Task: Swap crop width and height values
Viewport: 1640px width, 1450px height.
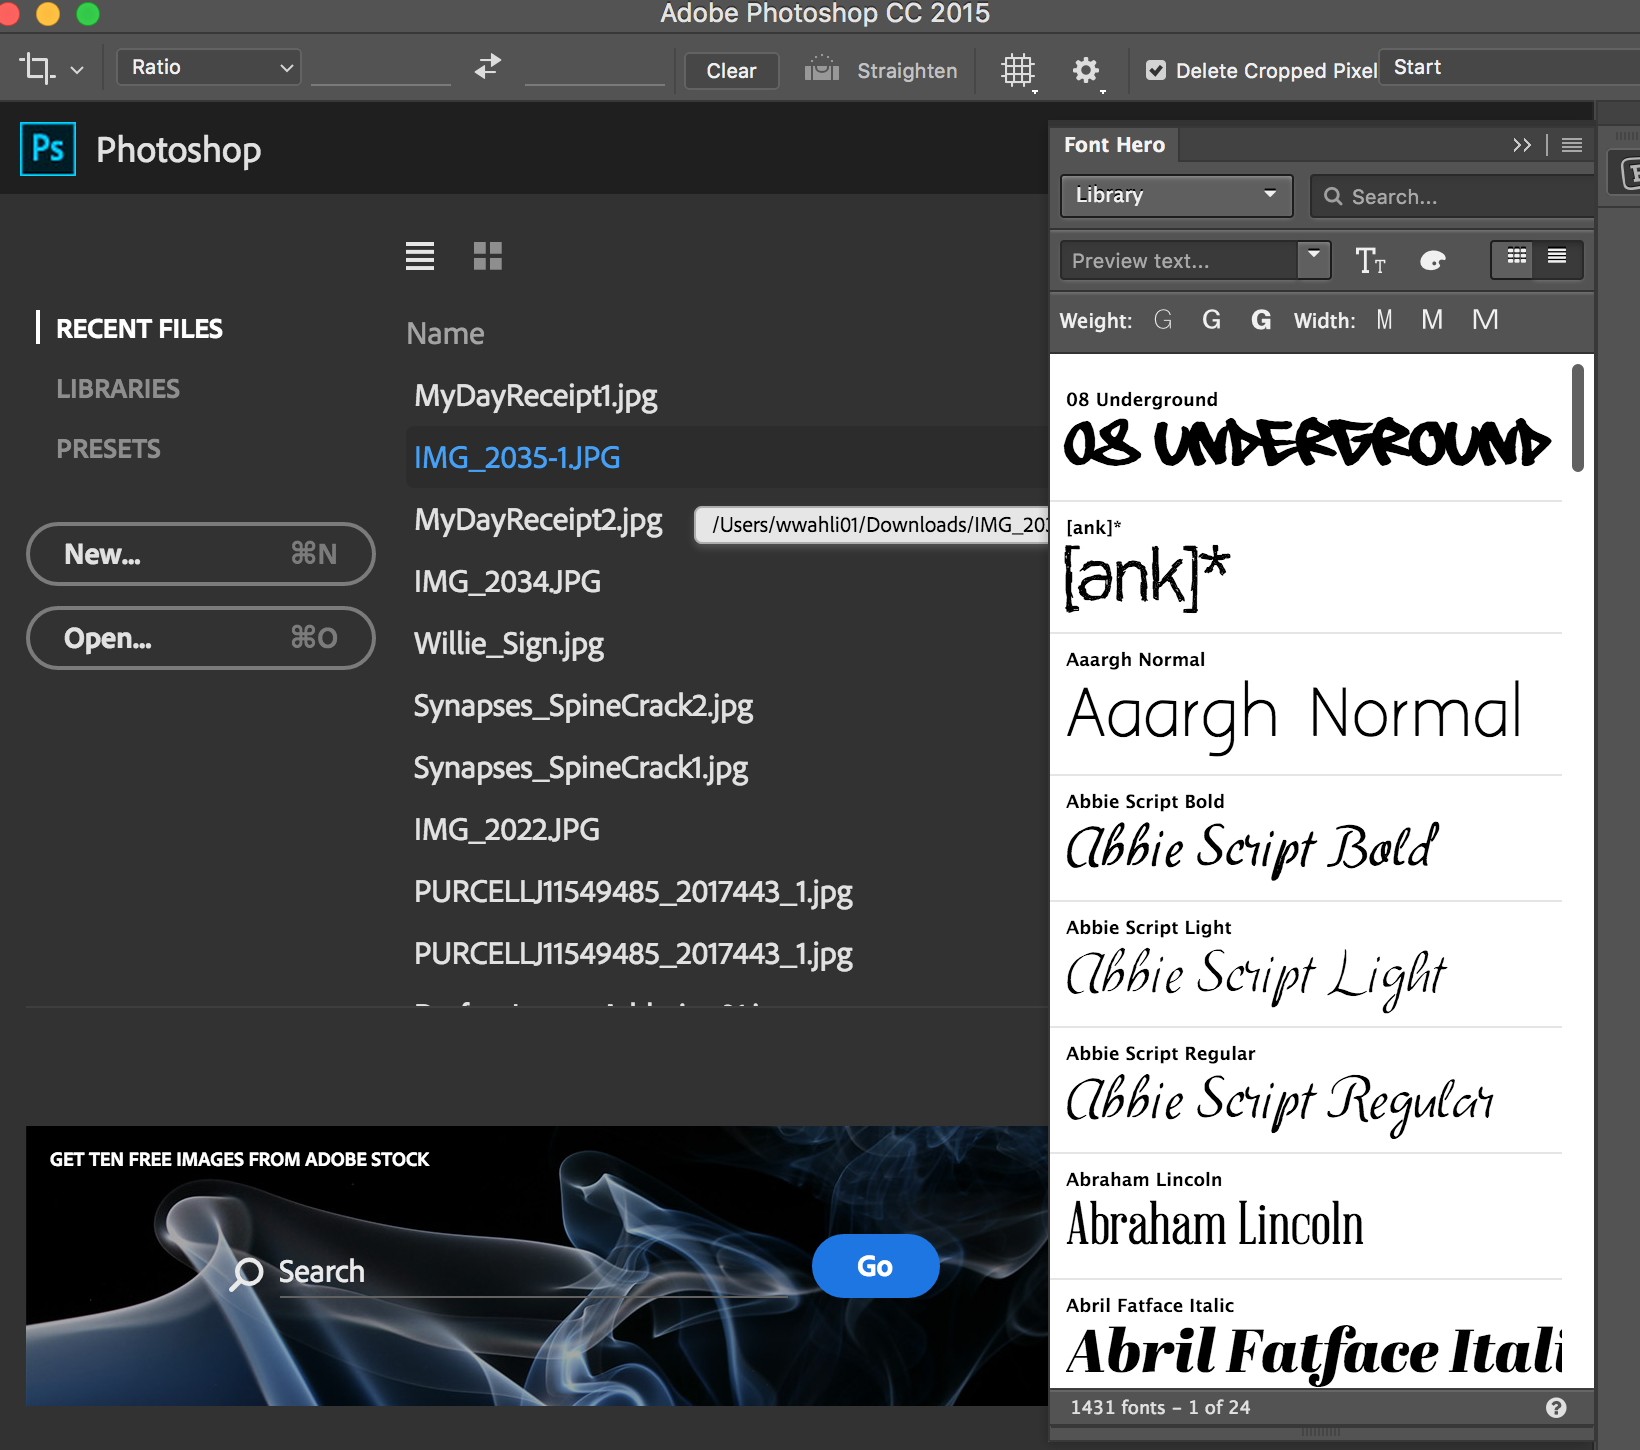Action: click(x=488, y=67)
